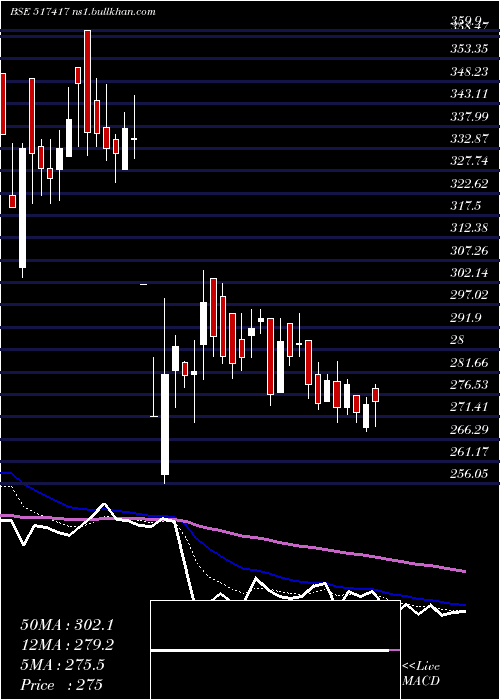Click the <<Live MACD label

pyautogui.click(x=421, y=673)
